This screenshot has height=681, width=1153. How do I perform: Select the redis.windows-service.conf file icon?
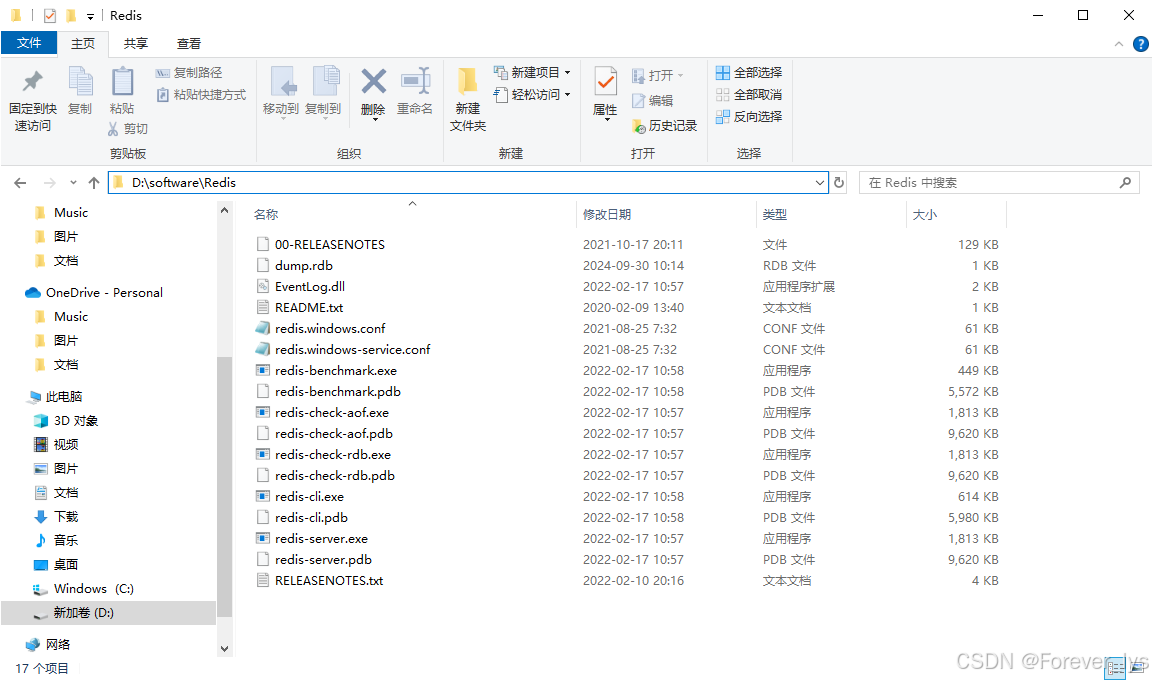pyautogui.click(x=263, y=349)
